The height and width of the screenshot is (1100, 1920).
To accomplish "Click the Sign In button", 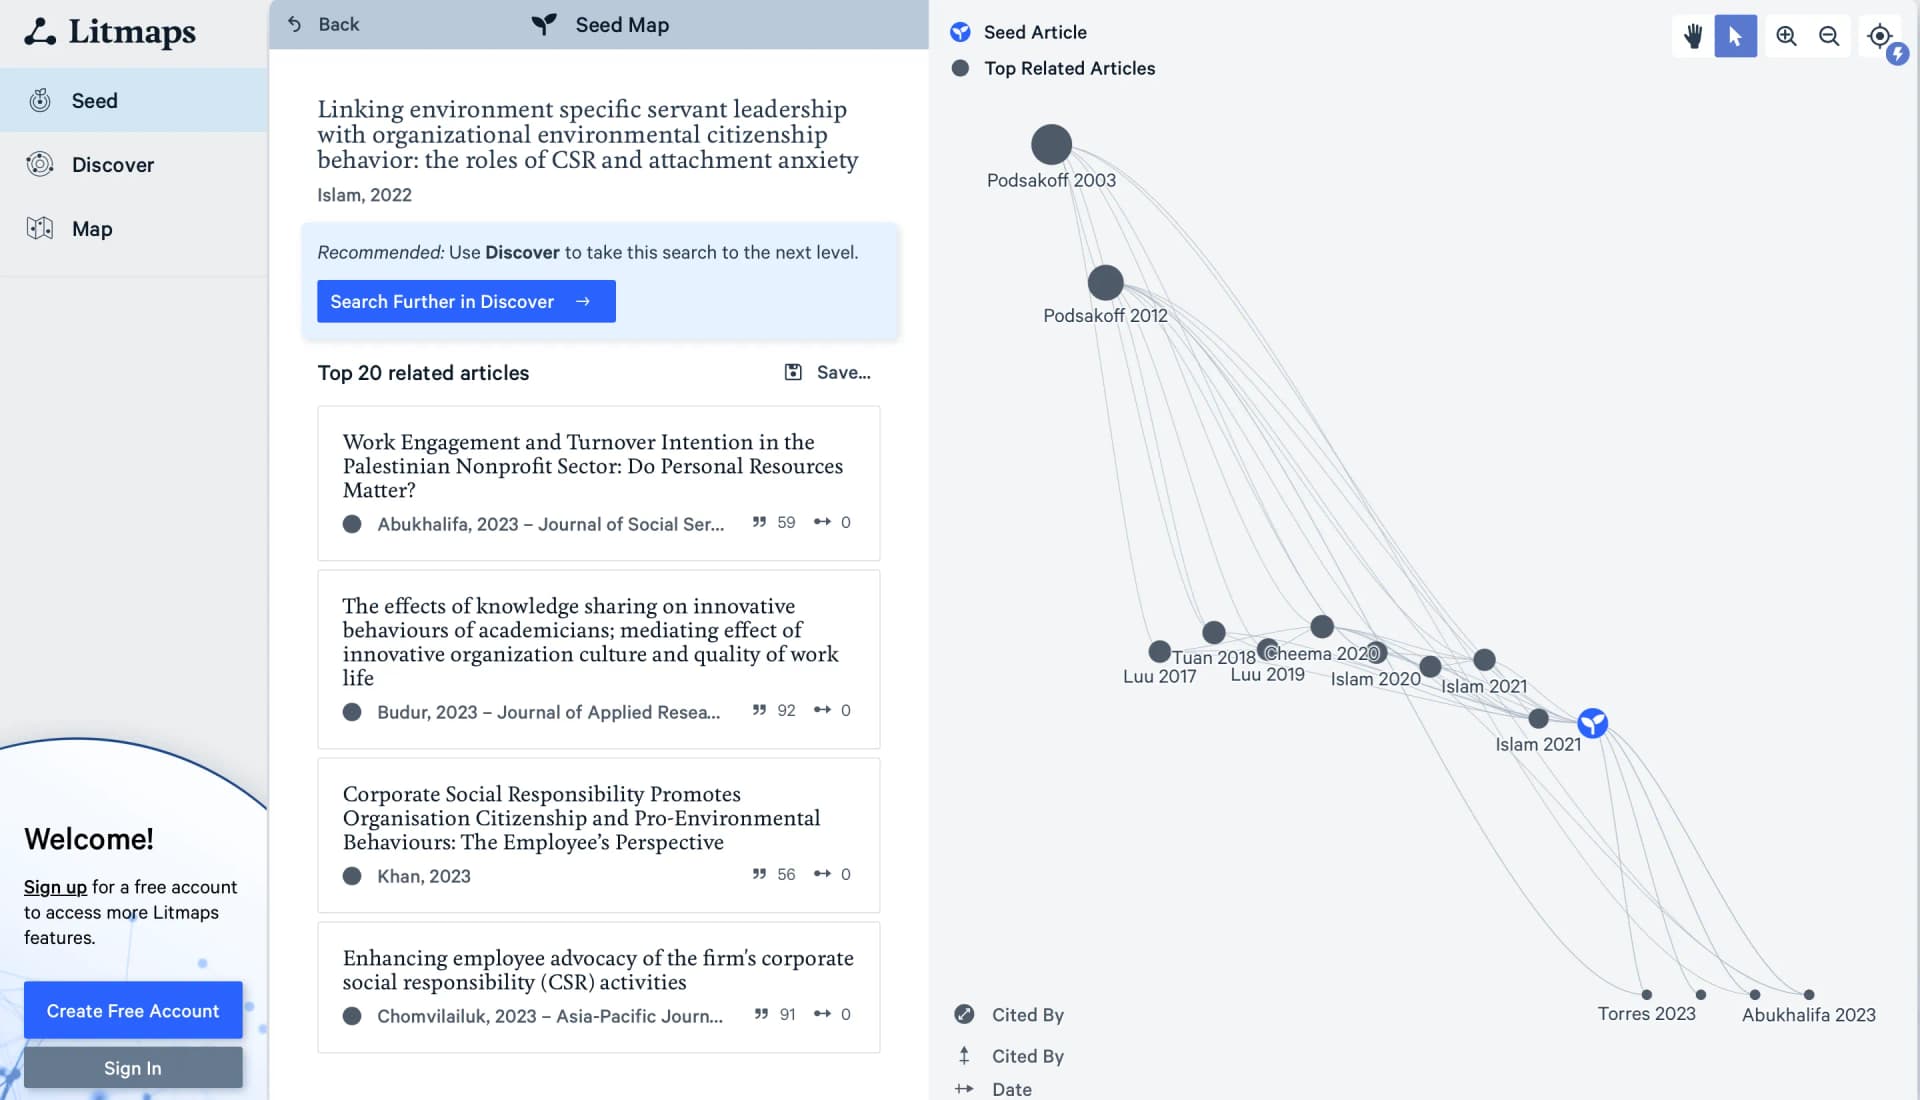I will [x=133, y=1068].
